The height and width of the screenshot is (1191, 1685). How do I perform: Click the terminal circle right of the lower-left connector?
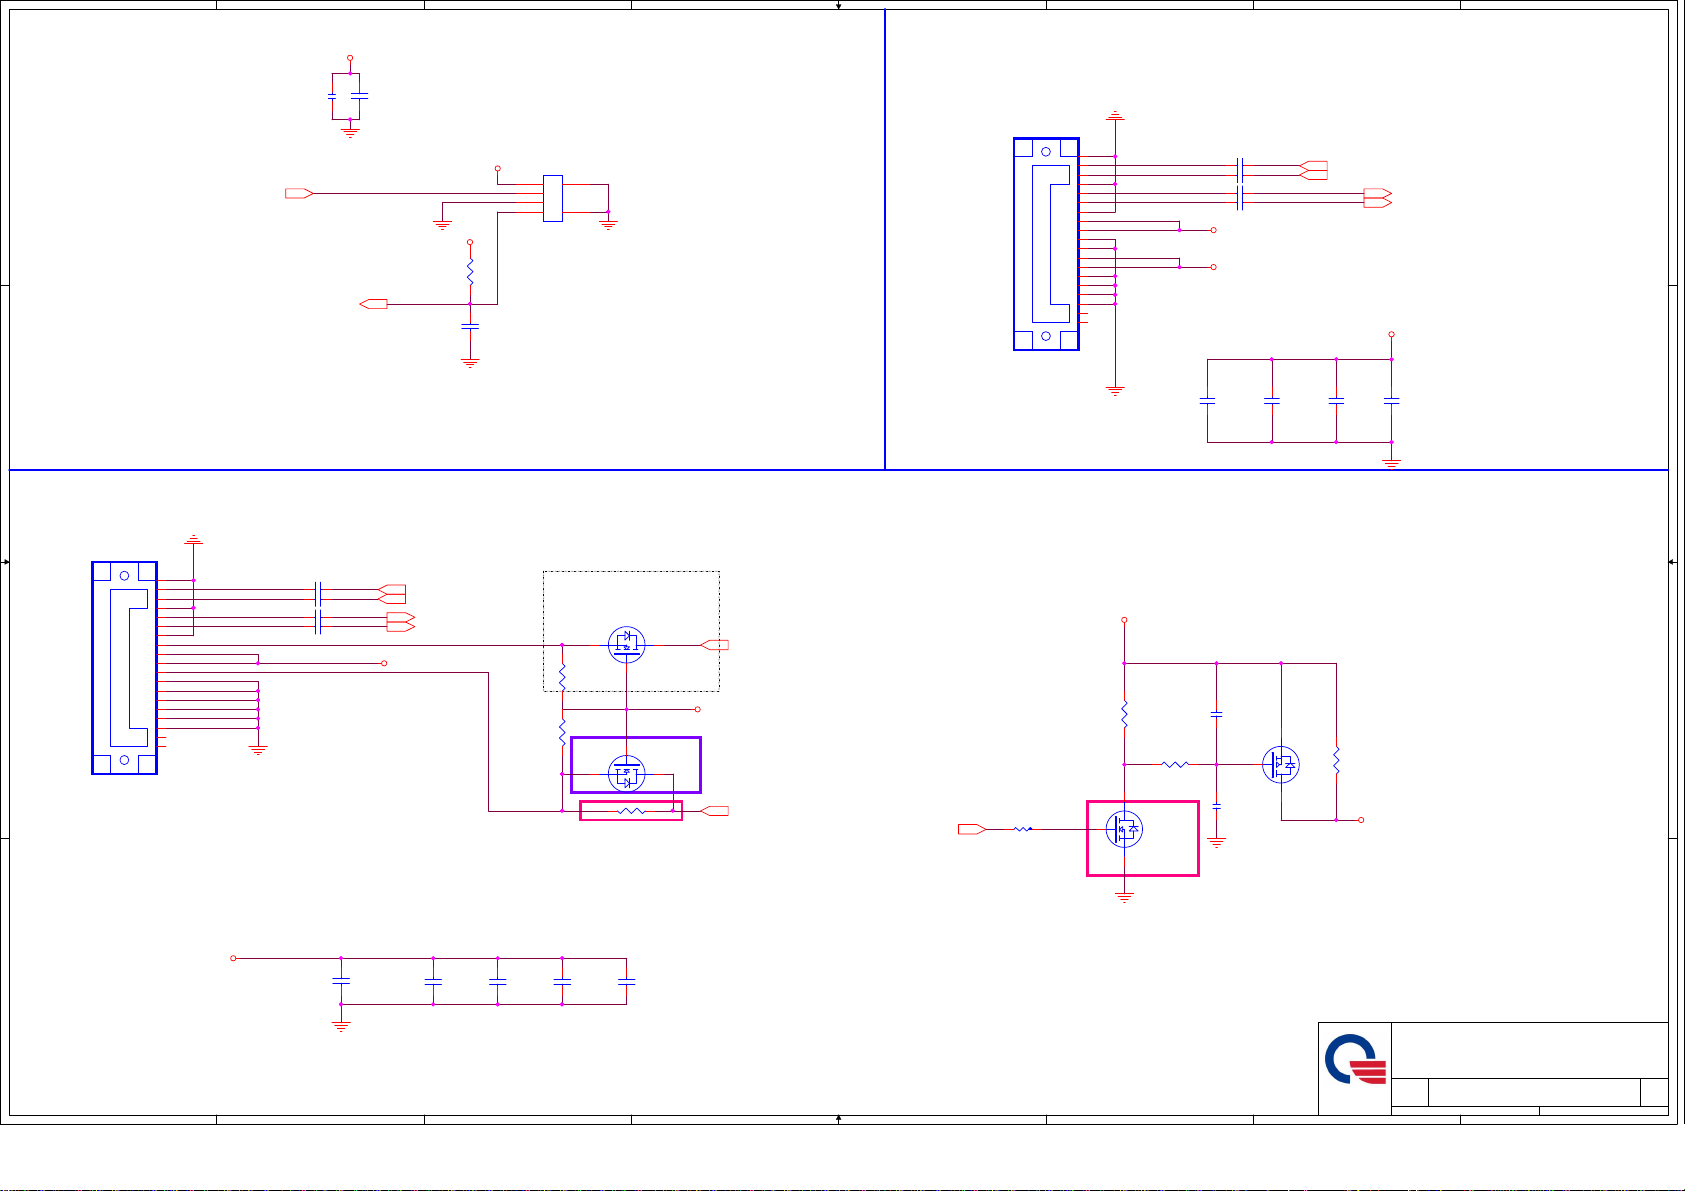(384, 663)
